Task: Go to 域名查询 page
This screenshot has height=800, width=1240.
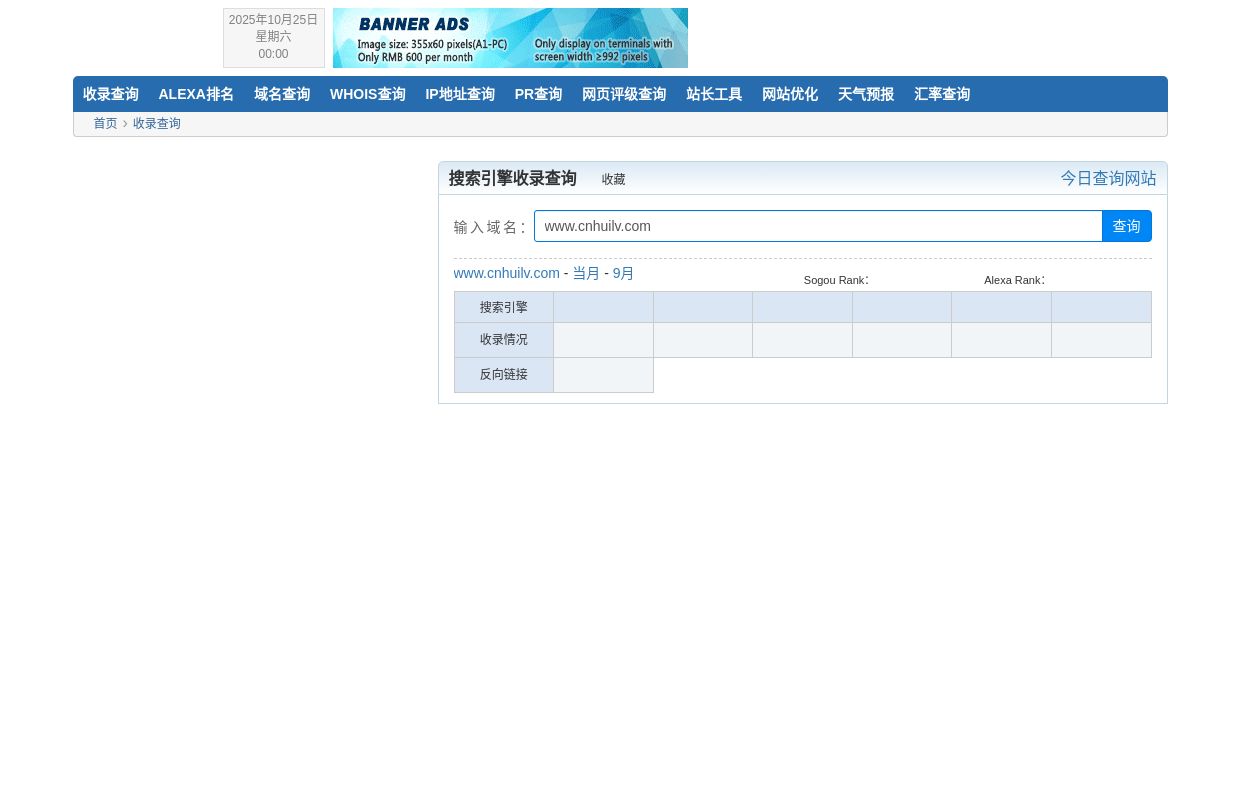Action: point(282,94)
